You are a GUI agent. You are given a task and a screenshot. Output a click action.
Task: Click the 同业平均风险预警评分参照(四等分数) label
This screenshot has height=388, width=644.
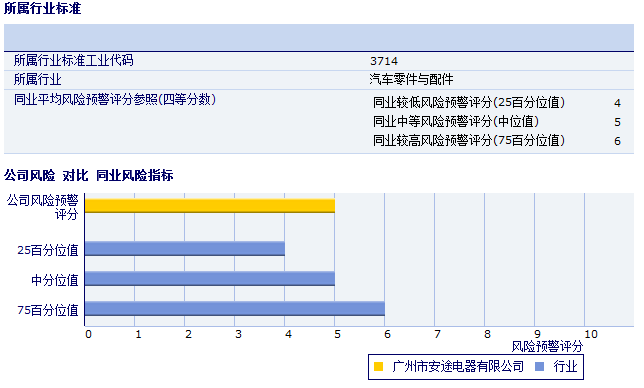click(115, 99)
